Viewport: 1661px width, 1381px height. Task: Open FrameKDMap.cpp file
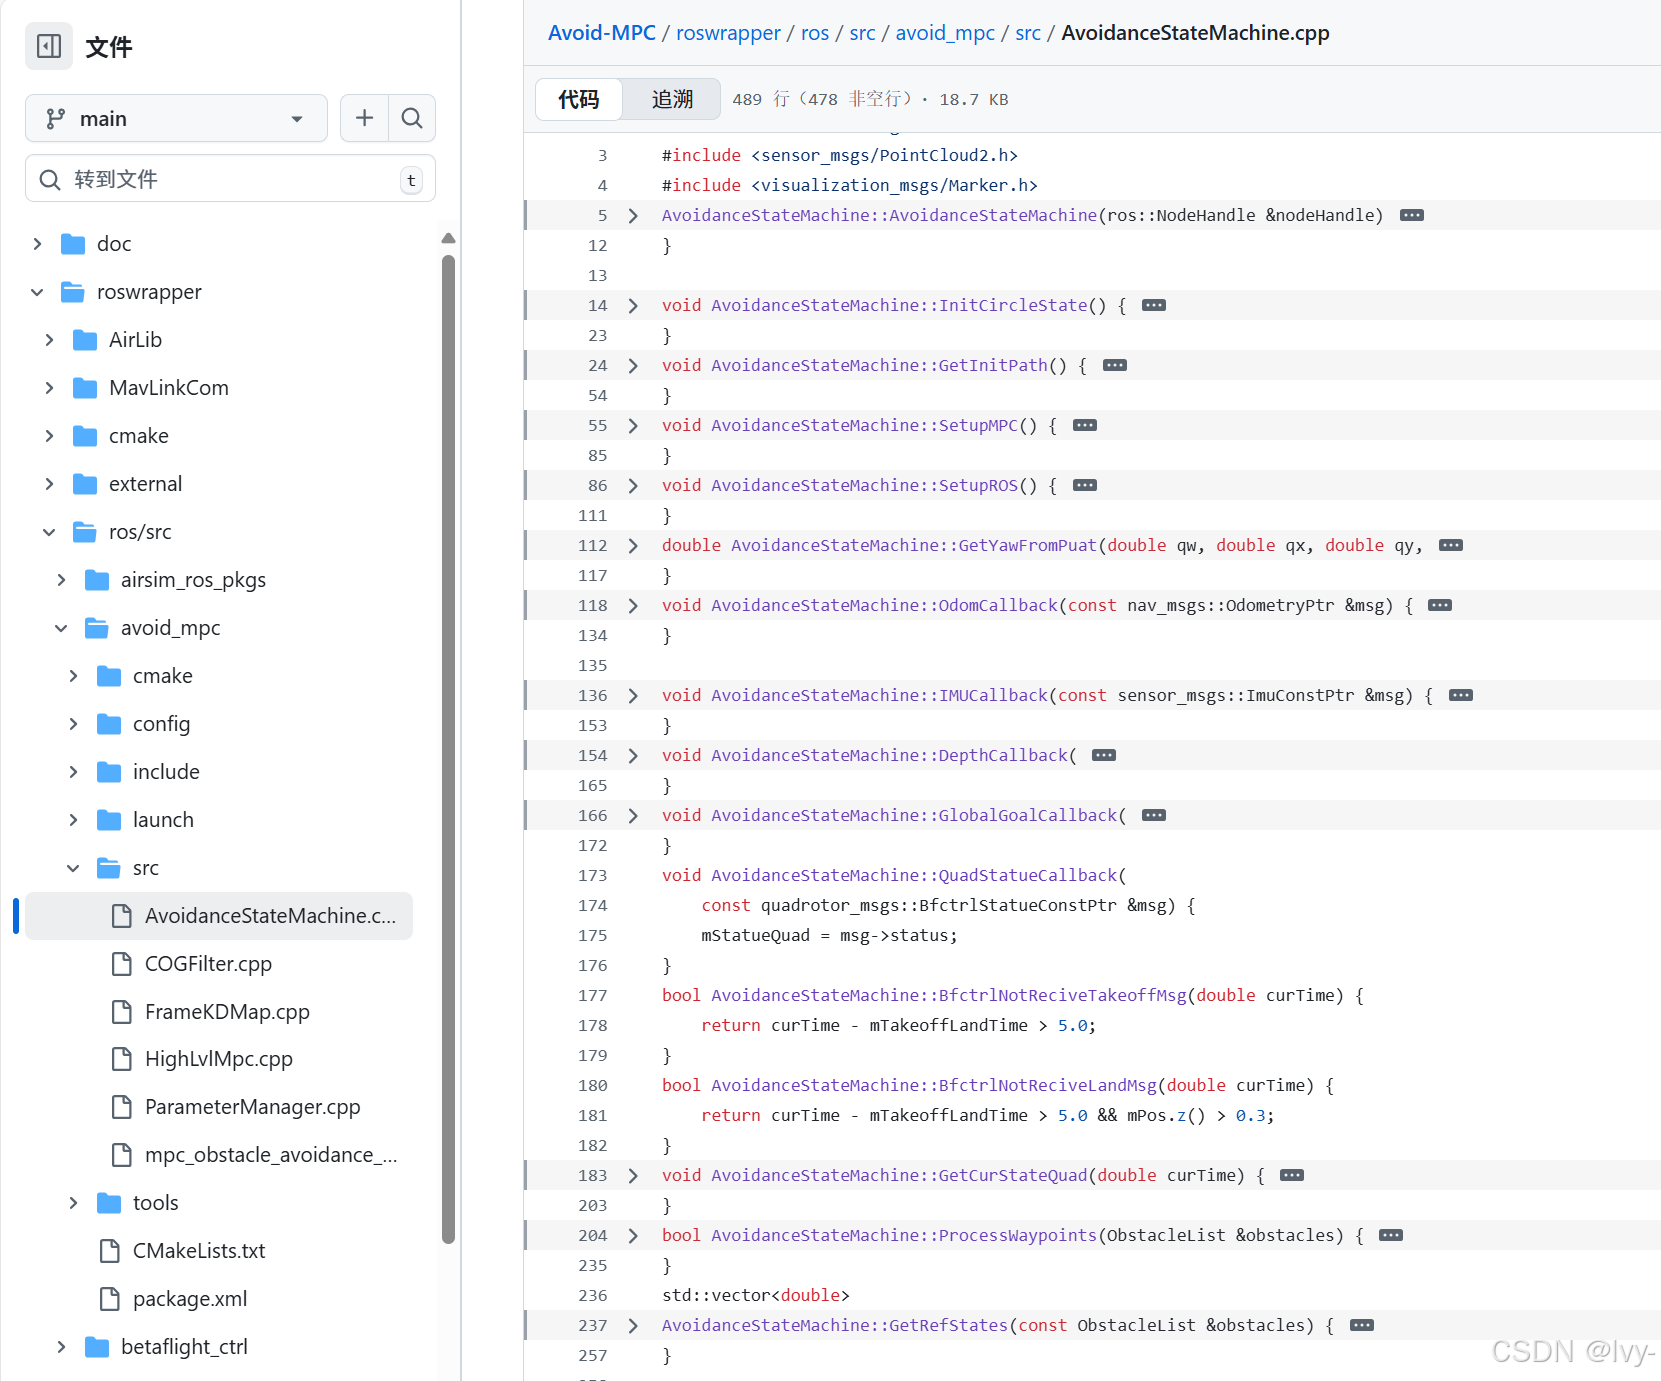coord(227,1012)
